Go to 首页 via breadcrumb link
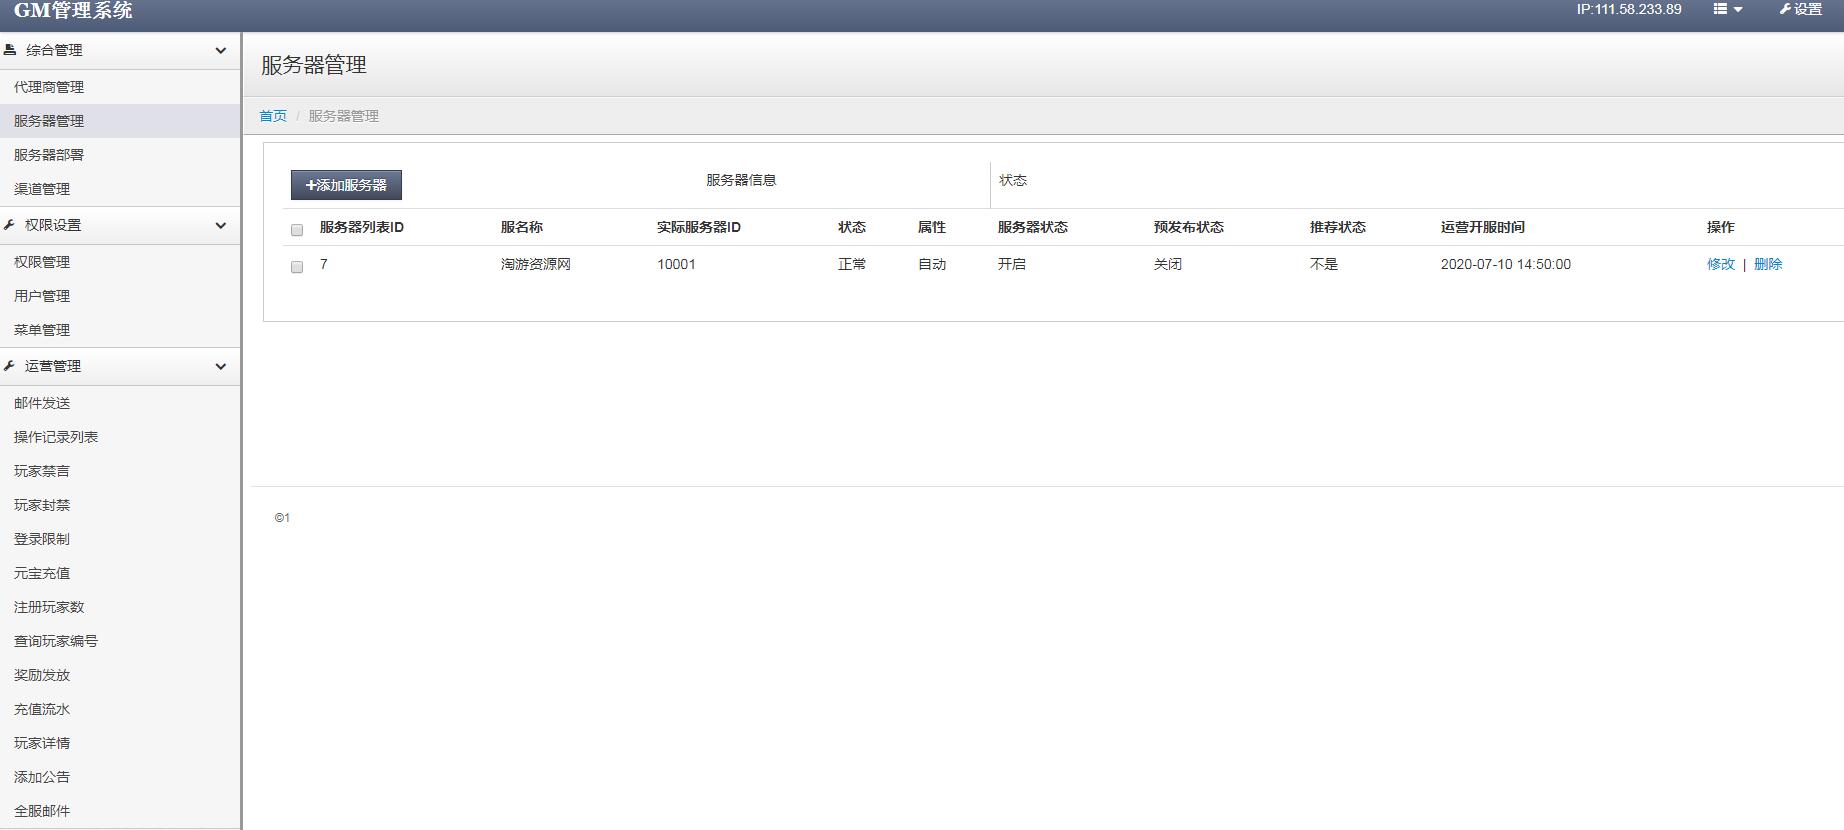The image size is (1844, 830). 273,116
